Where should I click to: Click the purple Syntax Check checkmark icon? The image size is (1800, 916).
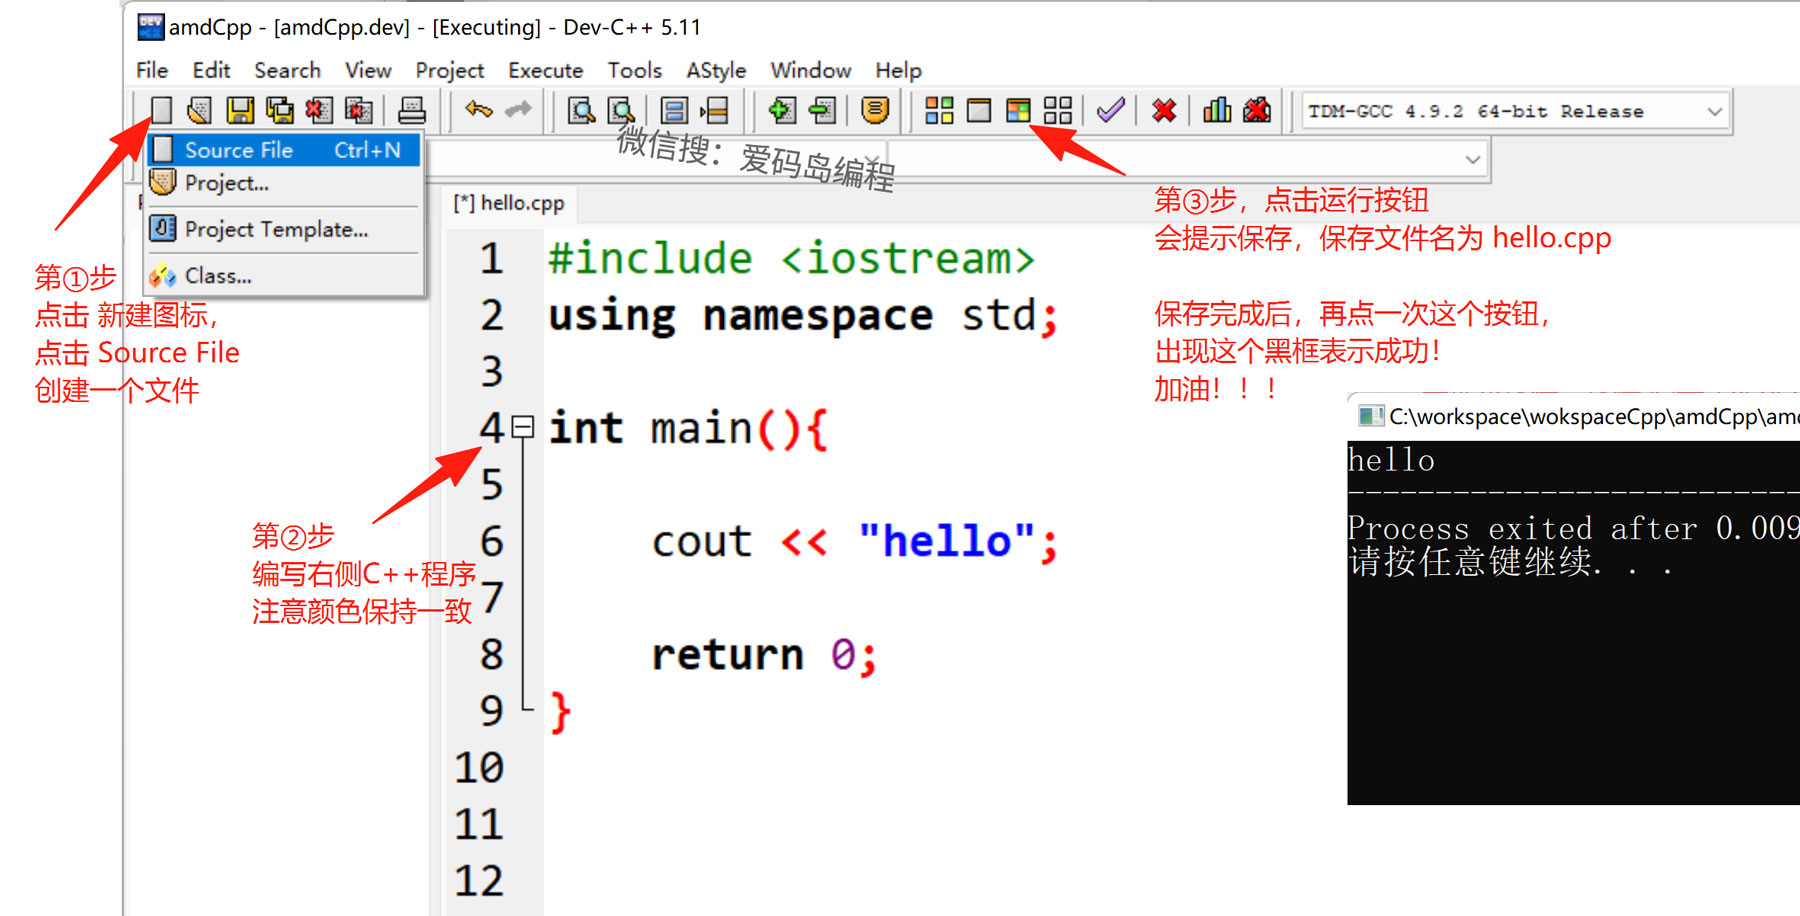(x=1110, y=110)
